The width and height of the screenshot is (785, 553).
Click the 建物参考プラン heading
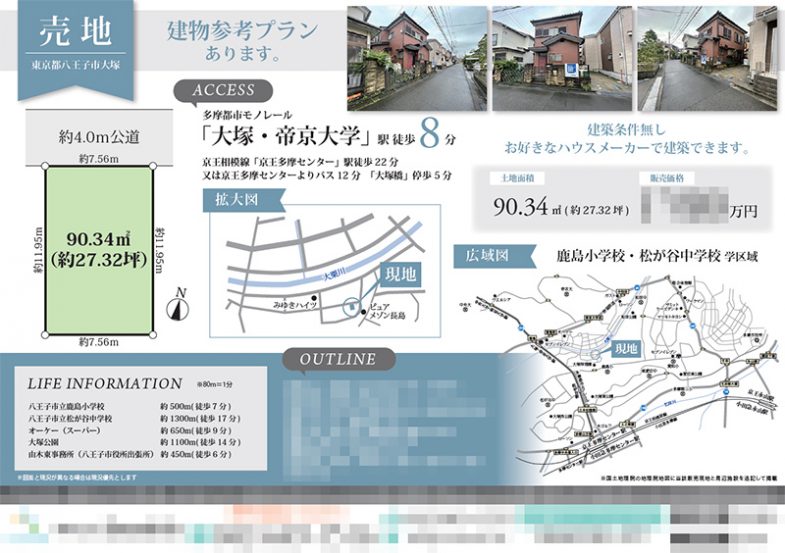pos(242,31)
